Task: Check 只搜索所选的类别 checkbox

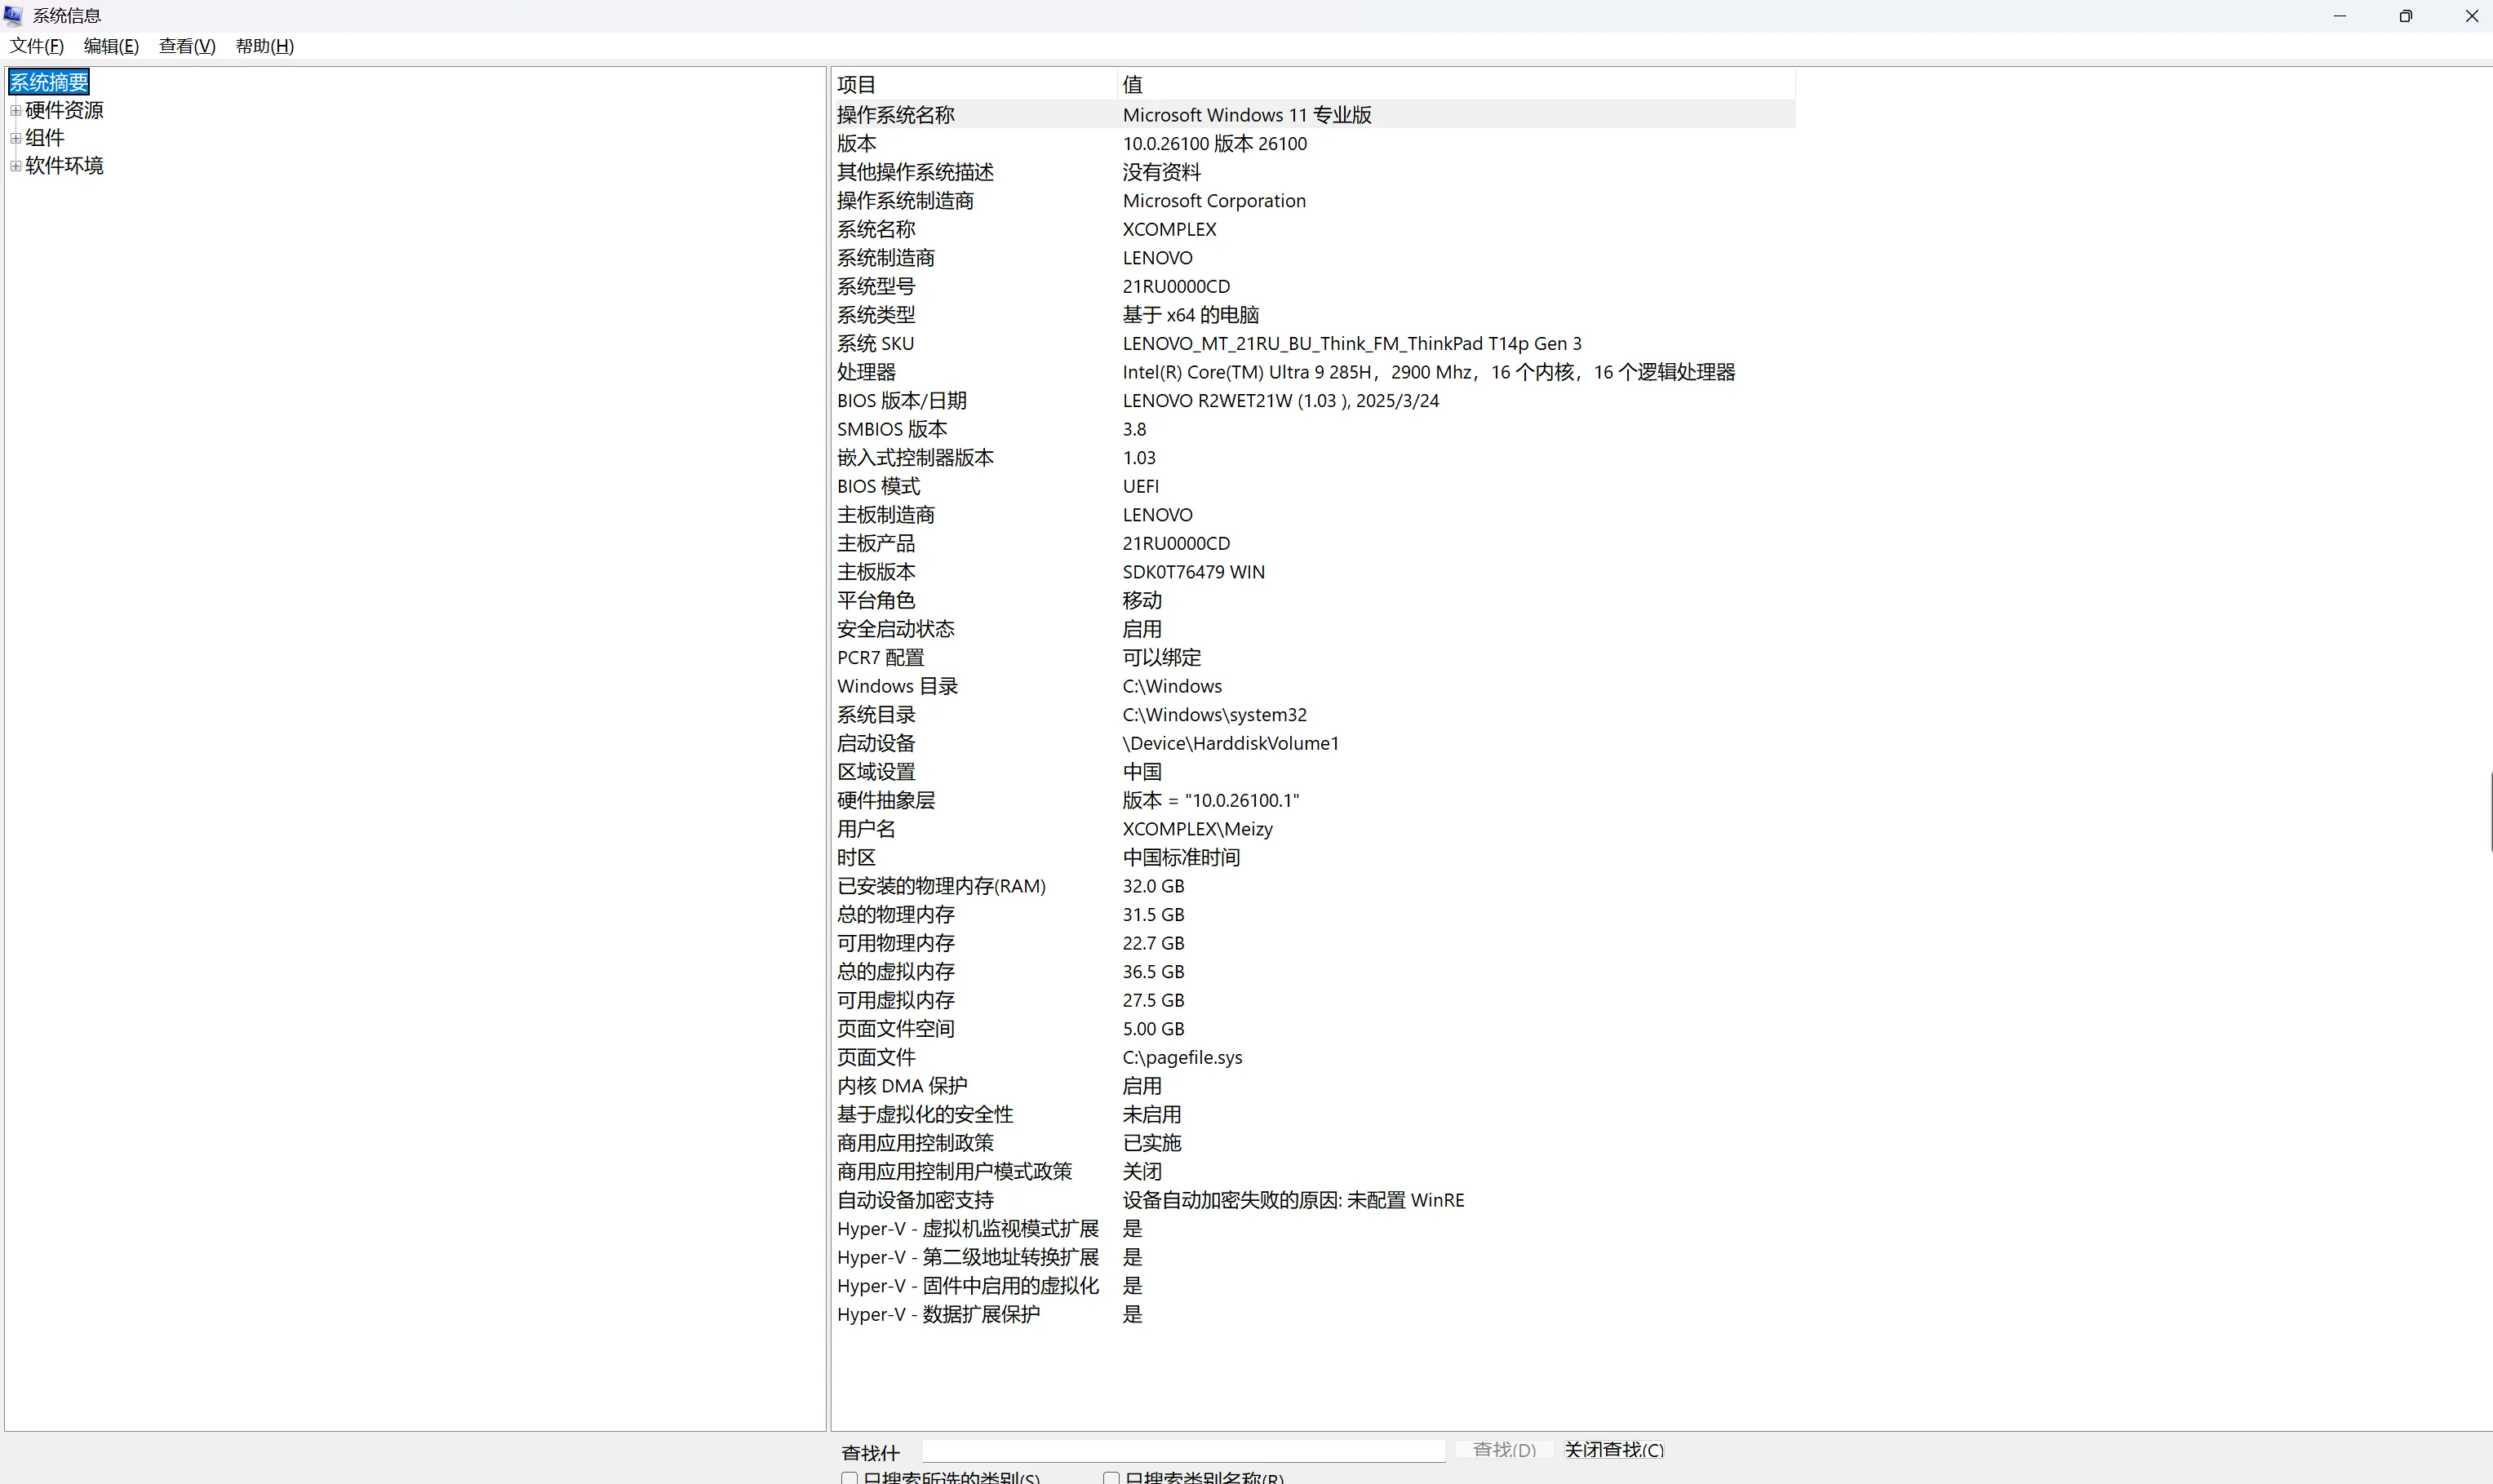Action: [849, 1477]
